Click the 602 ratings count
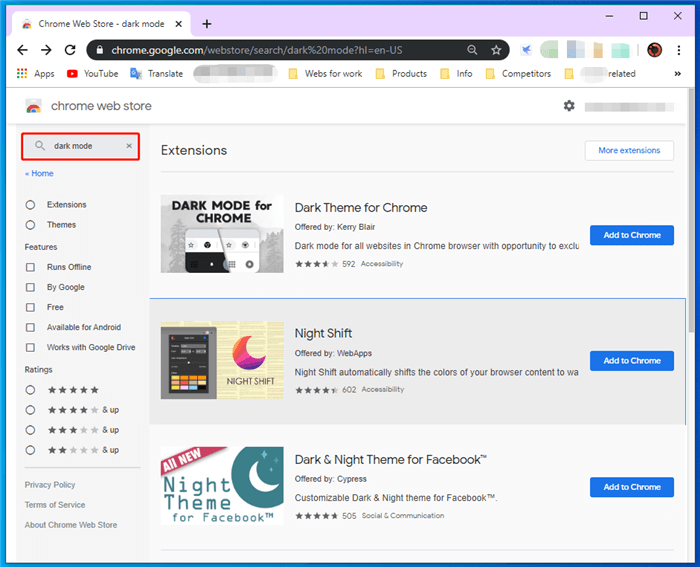The image size is (700, 567). point(349,390)
